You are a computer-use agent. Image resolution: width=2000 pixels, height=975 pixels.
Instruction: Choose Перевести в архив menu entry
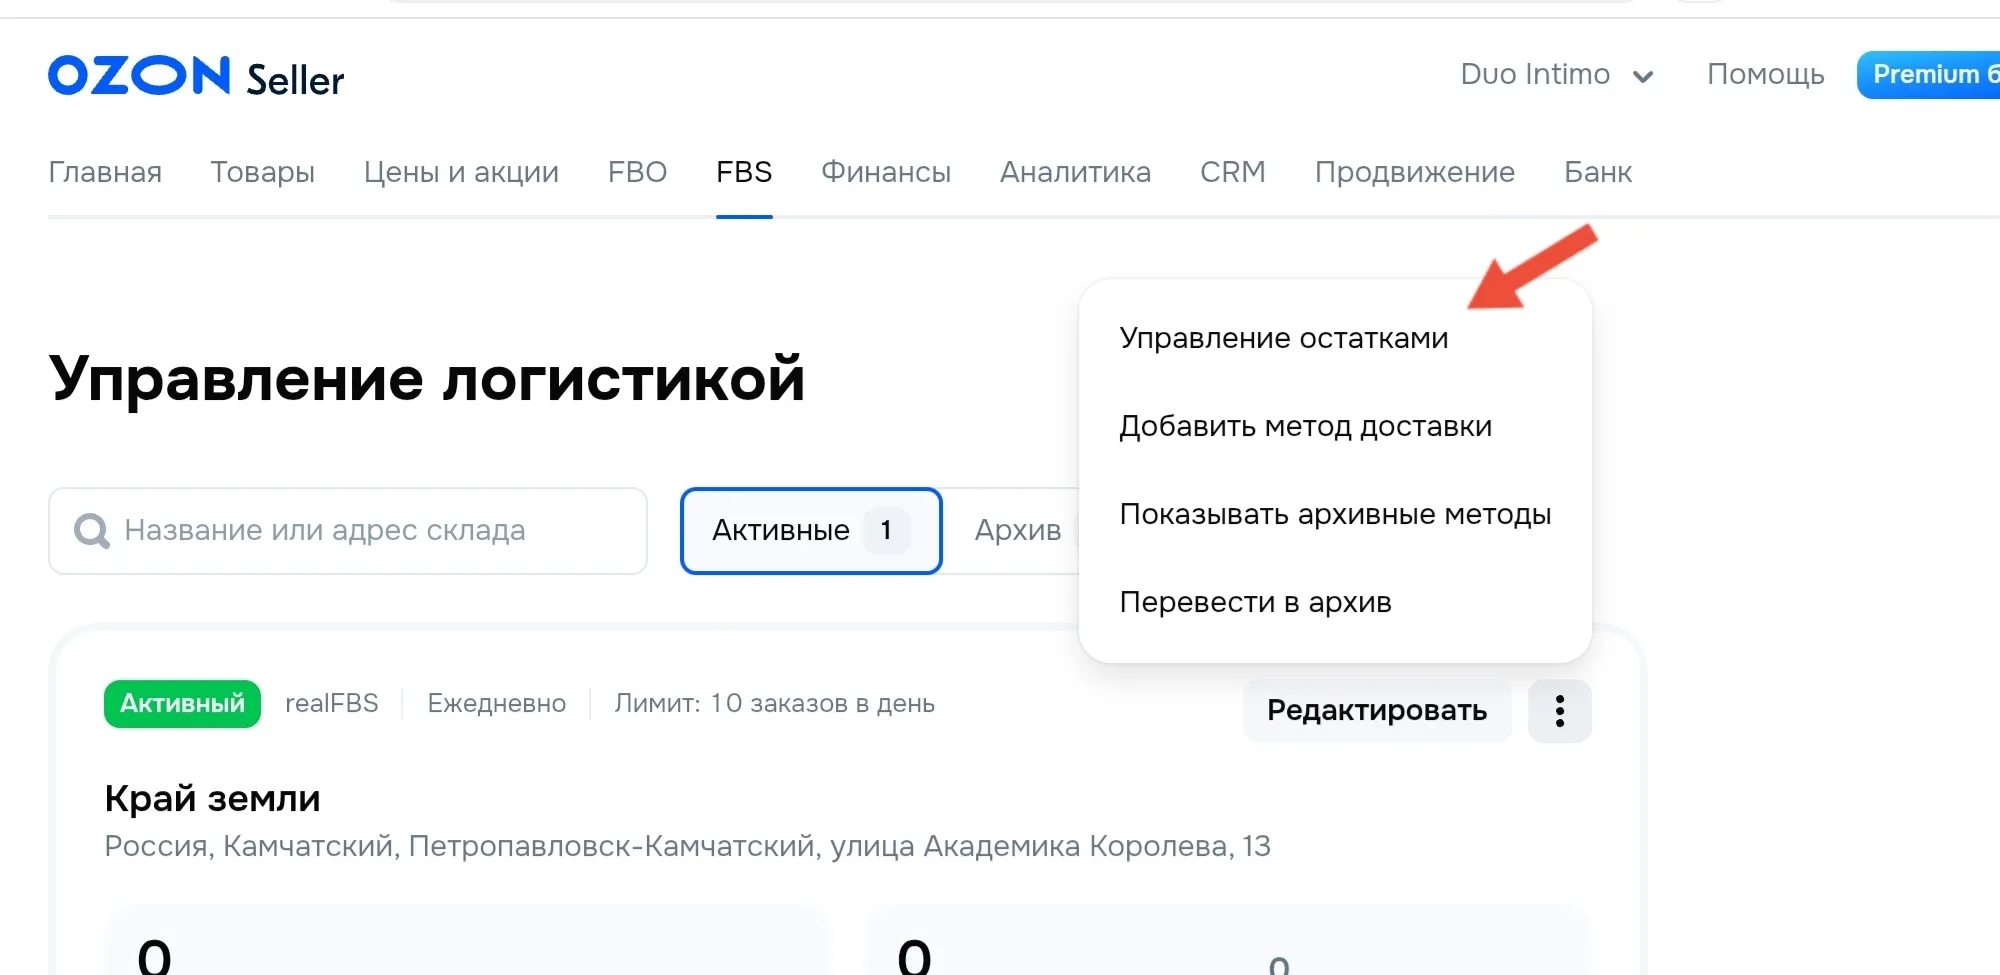click(1255, 602)
